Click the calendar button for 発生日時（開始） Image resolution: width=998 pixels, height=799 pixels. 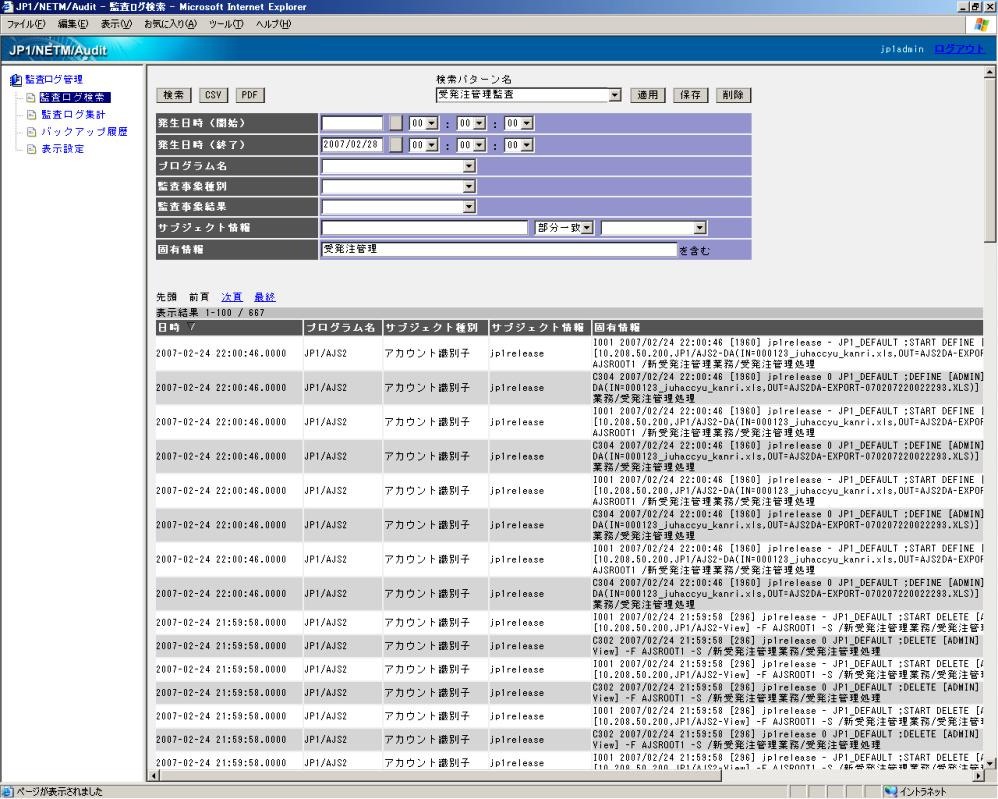pyautogui.click(x=396, y=123)
